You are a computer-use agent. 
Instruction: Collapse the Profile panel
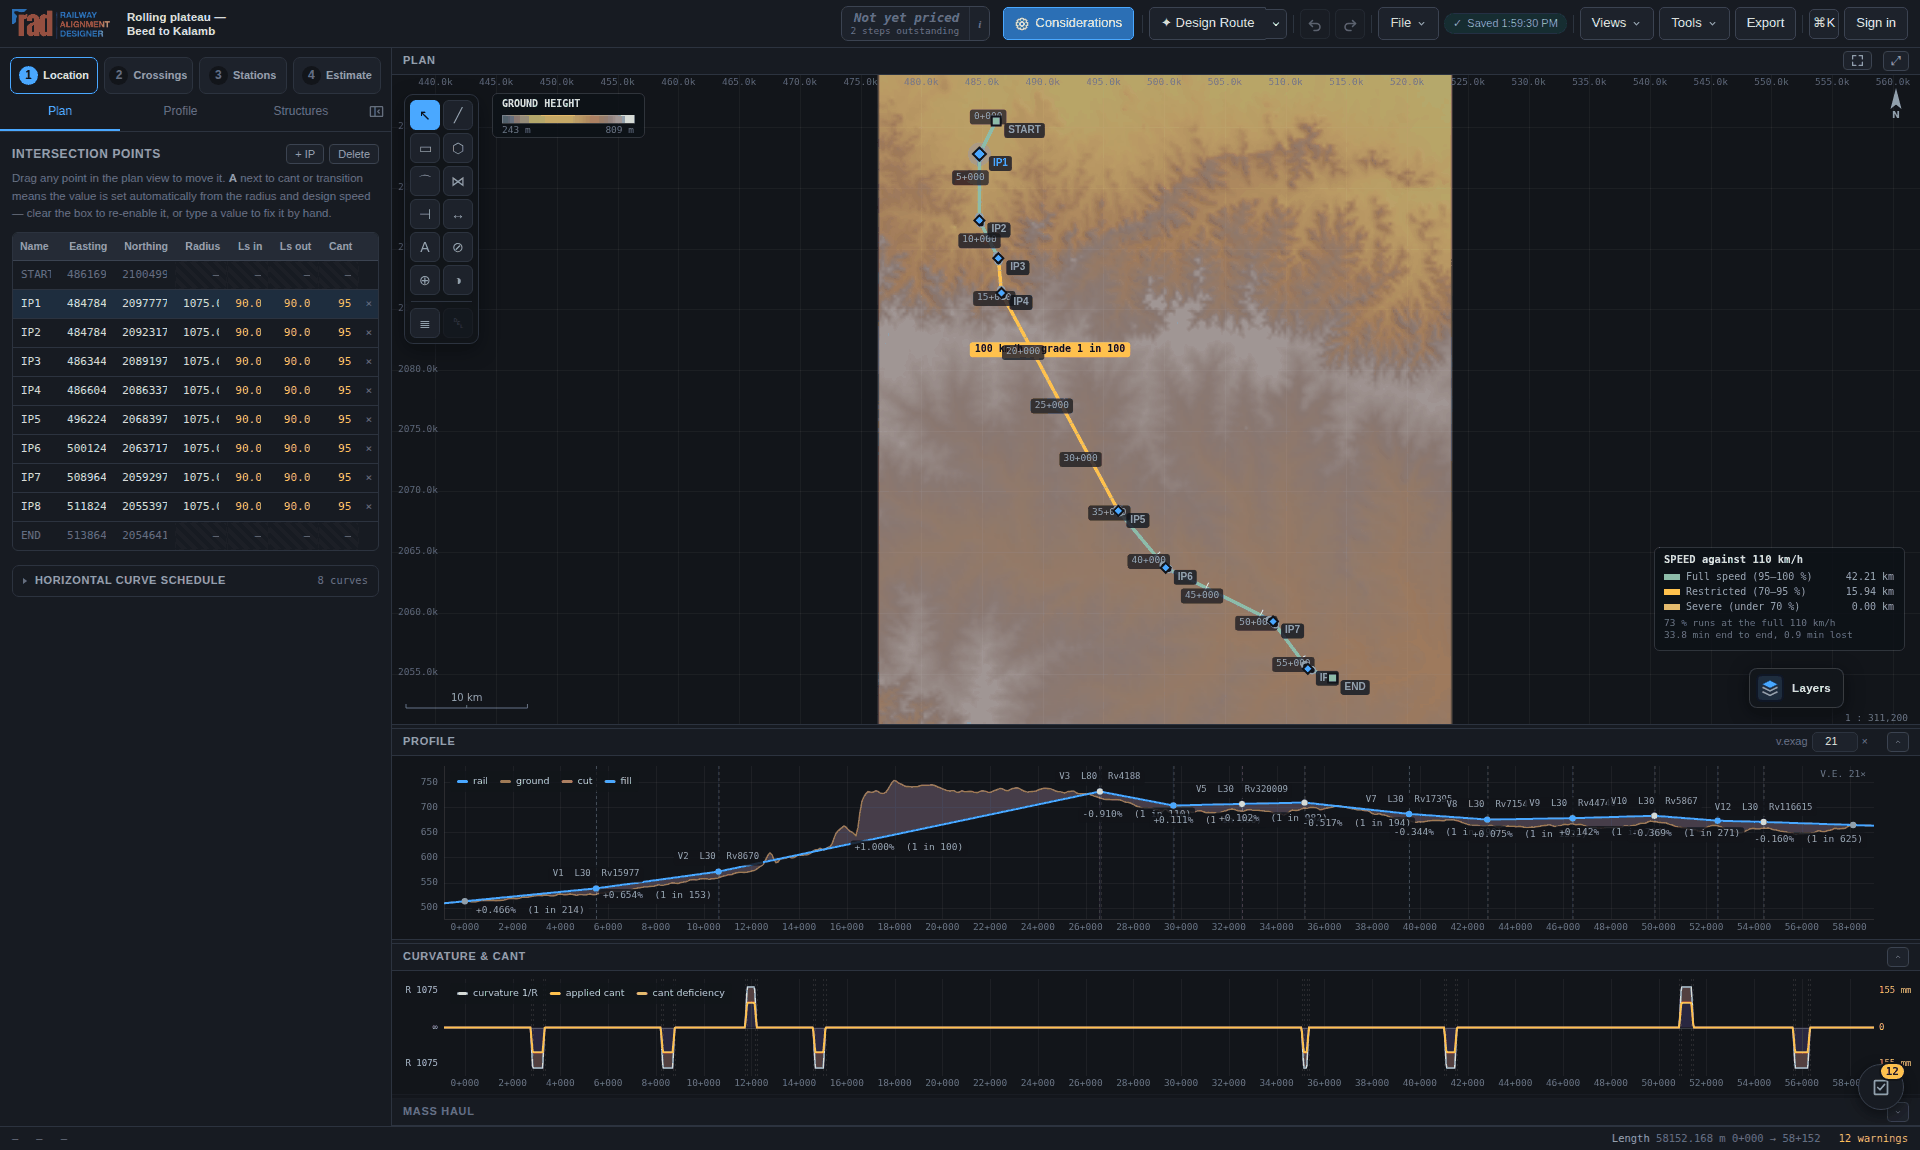1897,742
